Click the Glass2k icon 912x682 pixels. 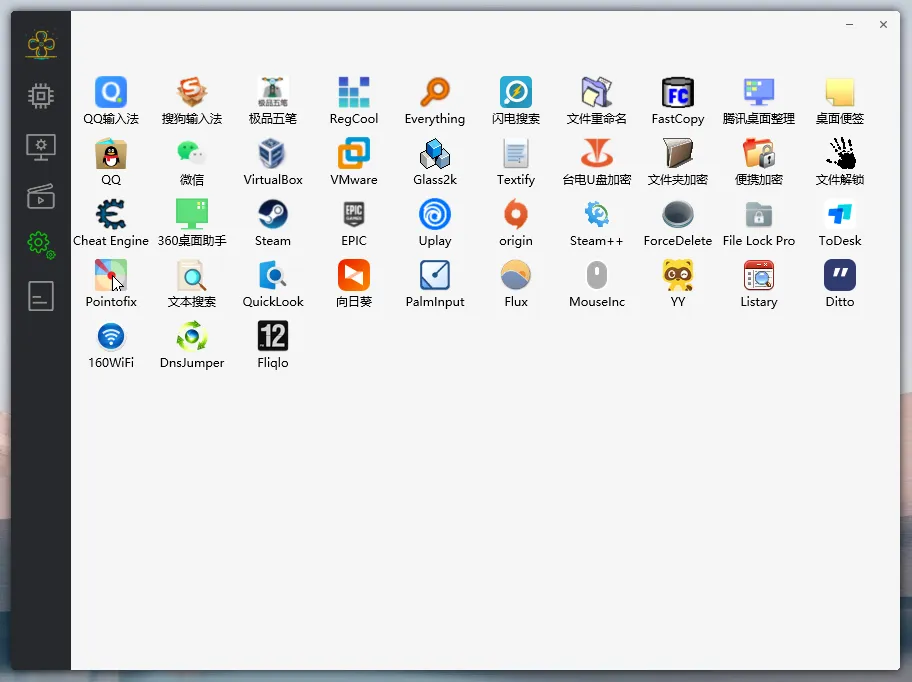(434, 153)
